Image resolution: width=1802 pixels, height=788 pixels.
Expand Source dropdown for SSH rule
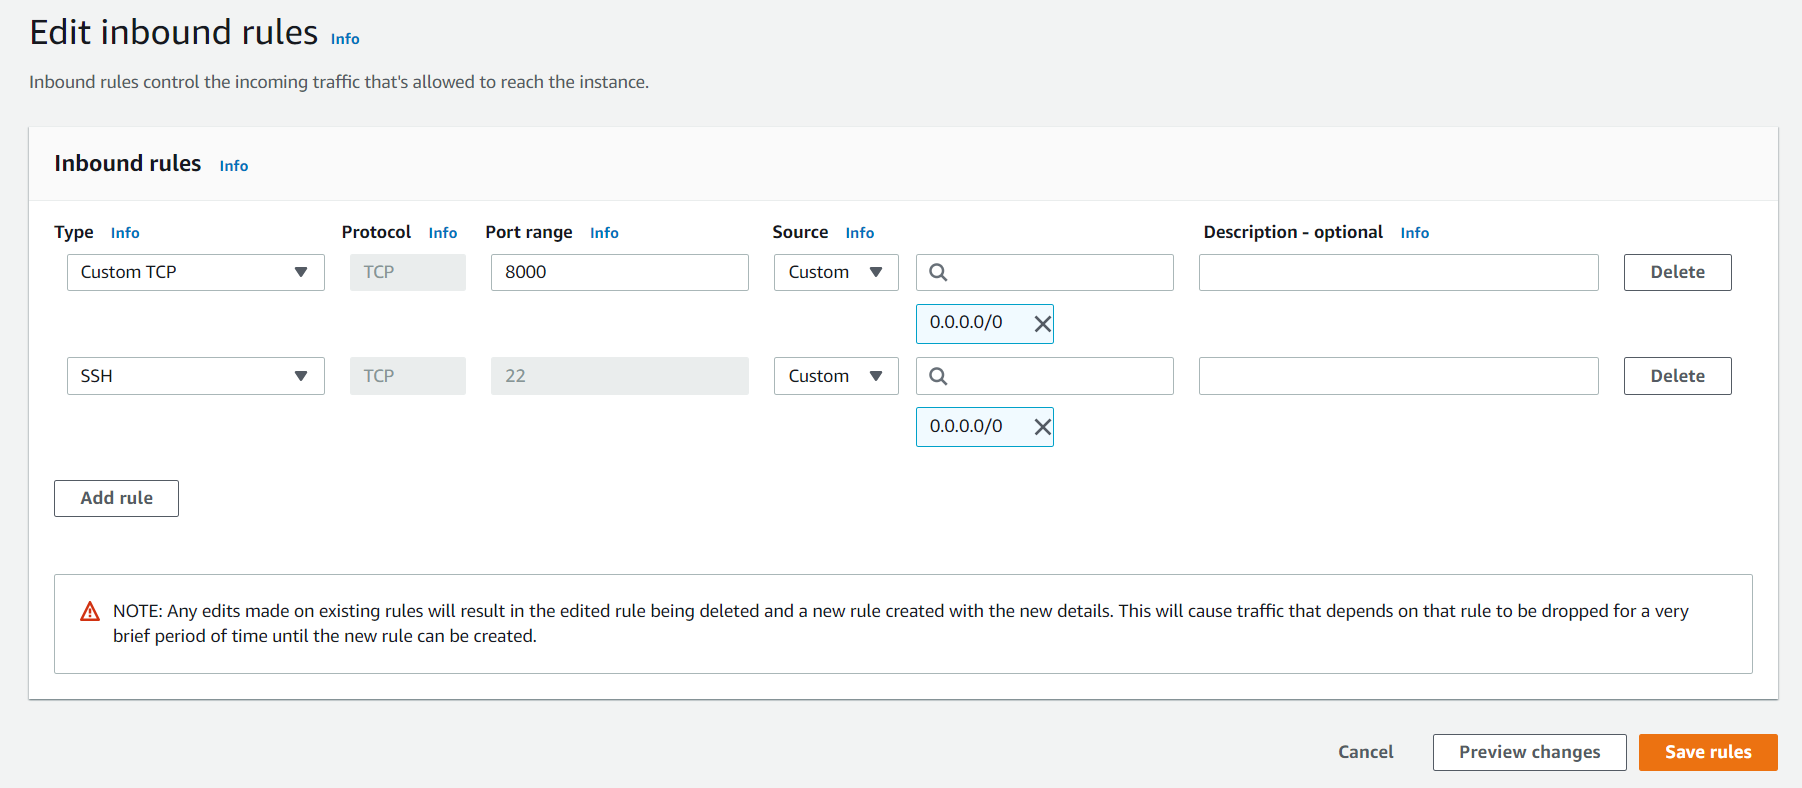(835, 376)
